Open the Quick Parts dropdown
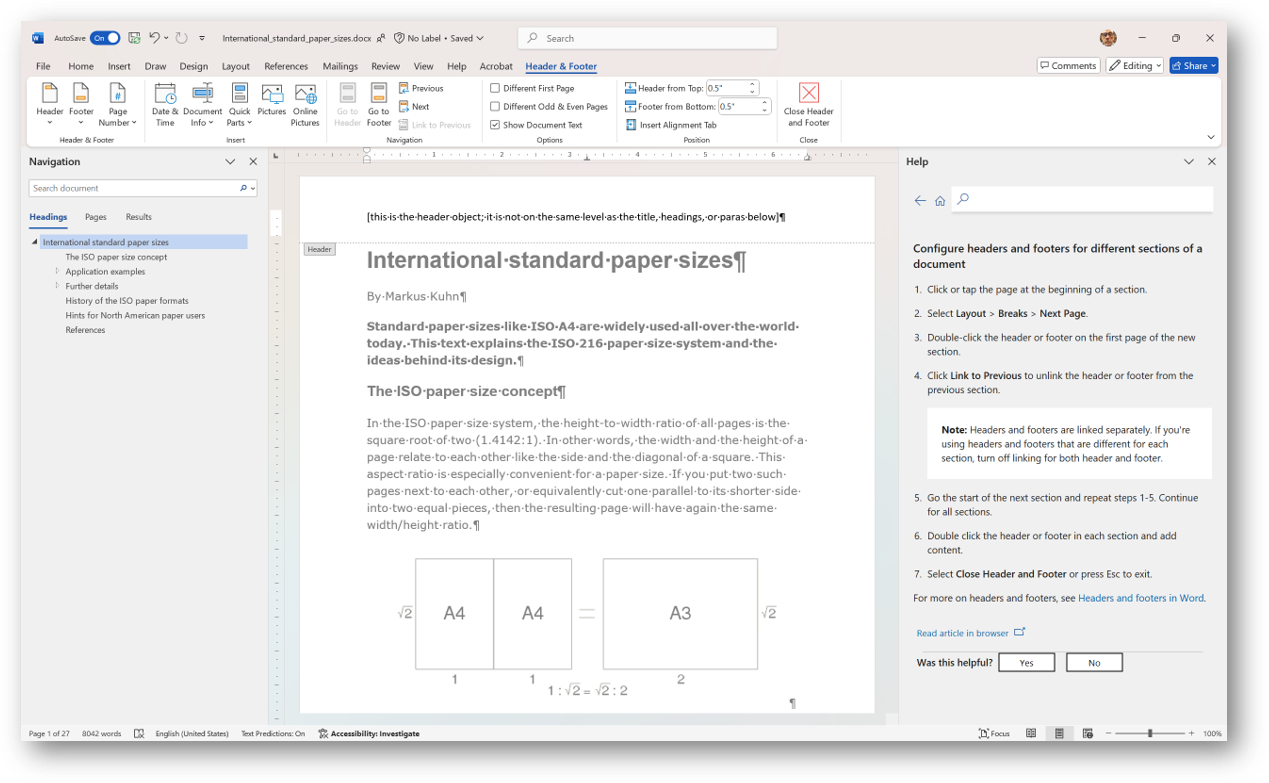Image resolution: width=1269 pixels, height=783 pixels. point(239,103)
